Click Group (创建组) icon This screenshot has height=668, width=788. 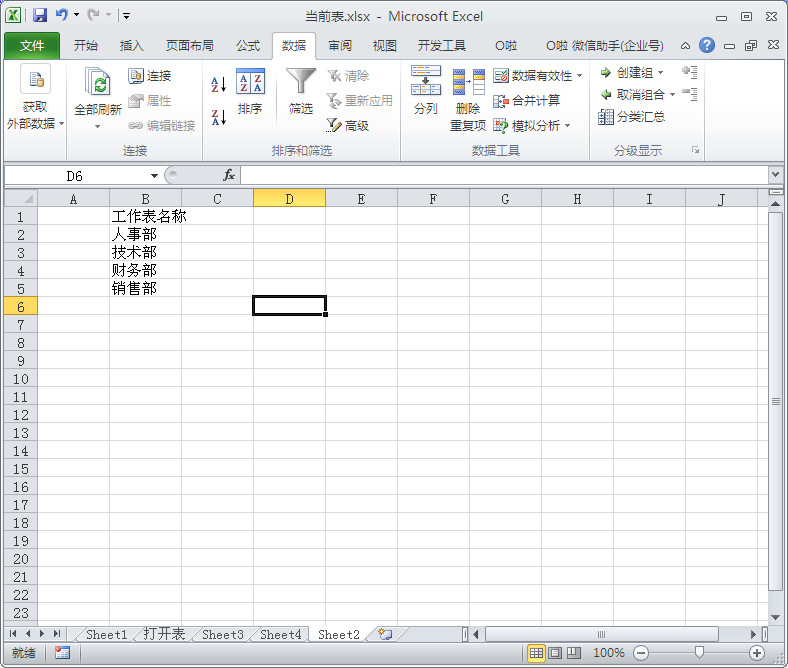pos(606,73)
